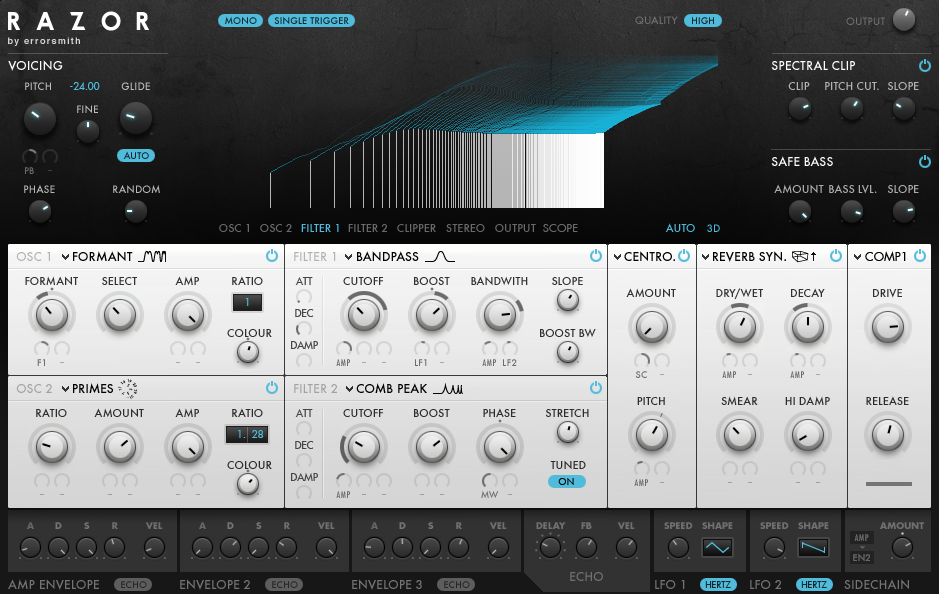
Task: Toggle OSC 2 power icon
Action: (x=272, y=387)
